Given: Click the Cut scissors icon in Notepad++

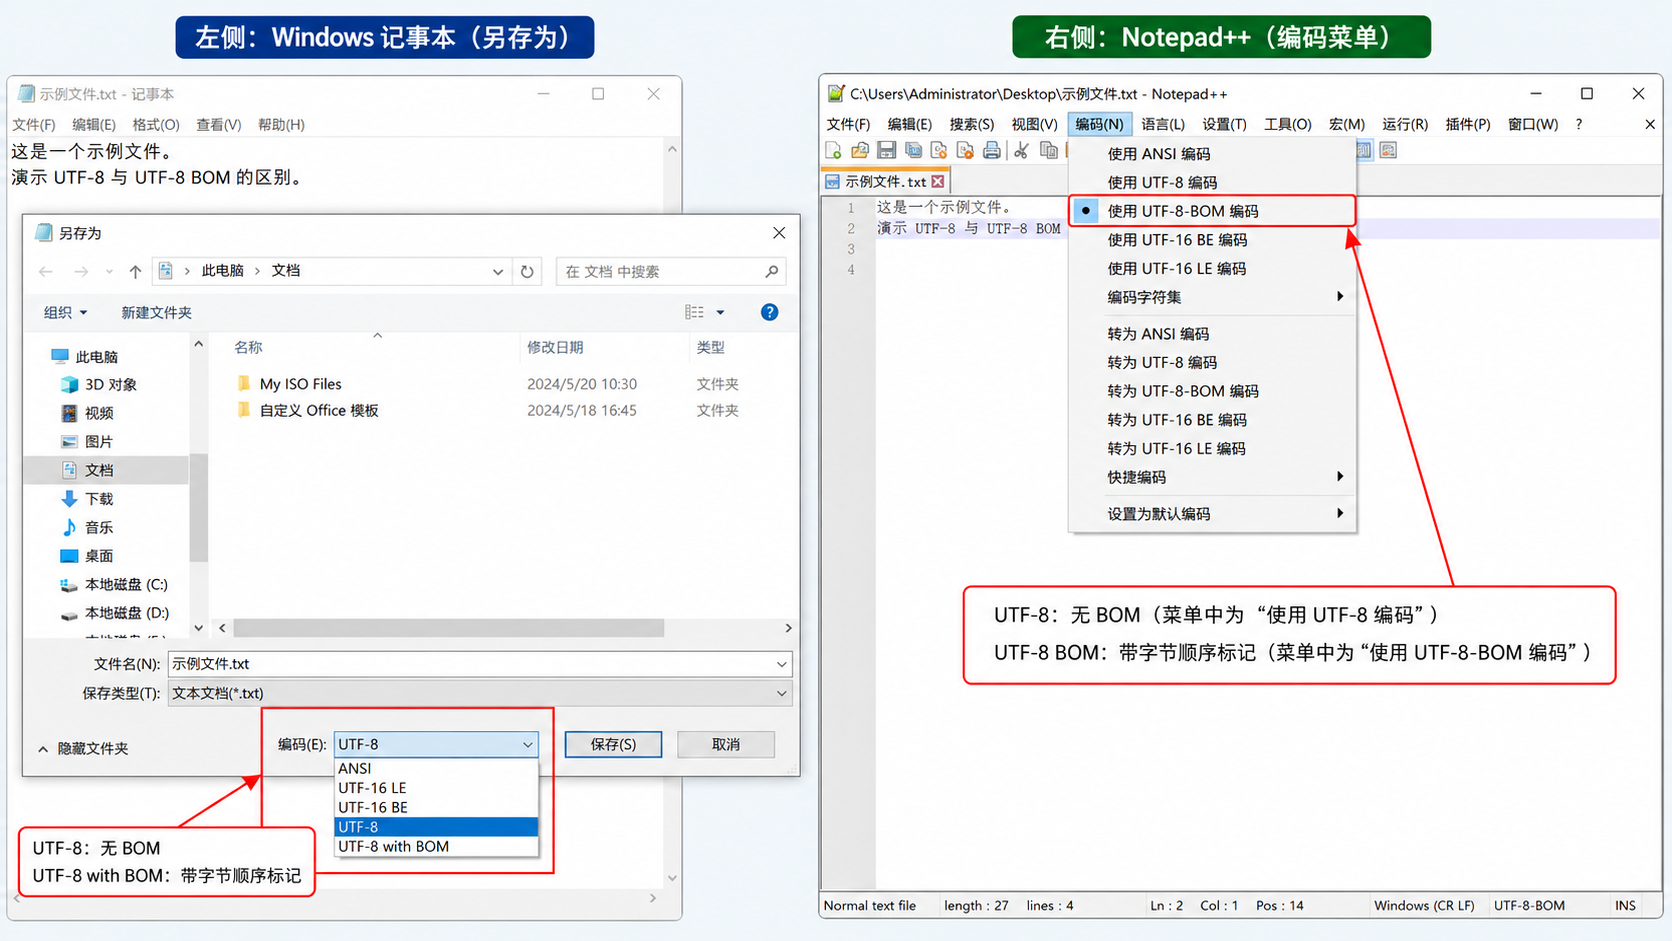Looking at the screenshot, I should 1021,150.
